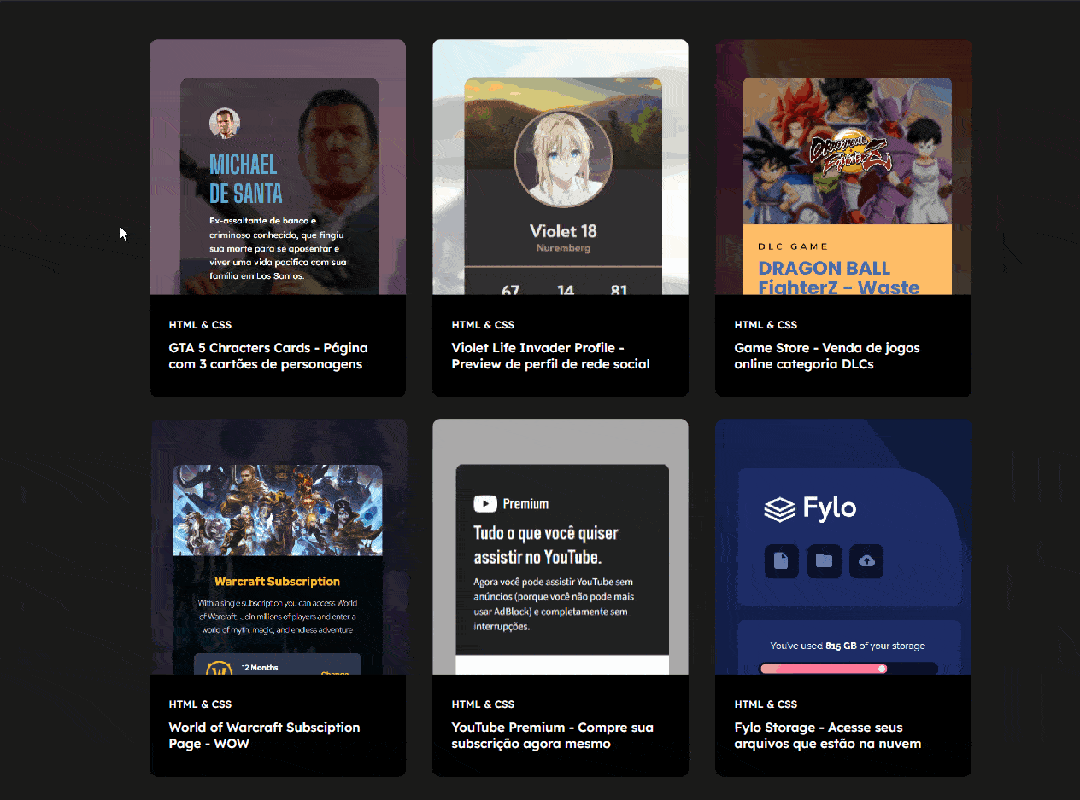The image size is (1080, 800).
Task: Click HTML & CSS tag on Violet card
Action: (x=483, y=325)
